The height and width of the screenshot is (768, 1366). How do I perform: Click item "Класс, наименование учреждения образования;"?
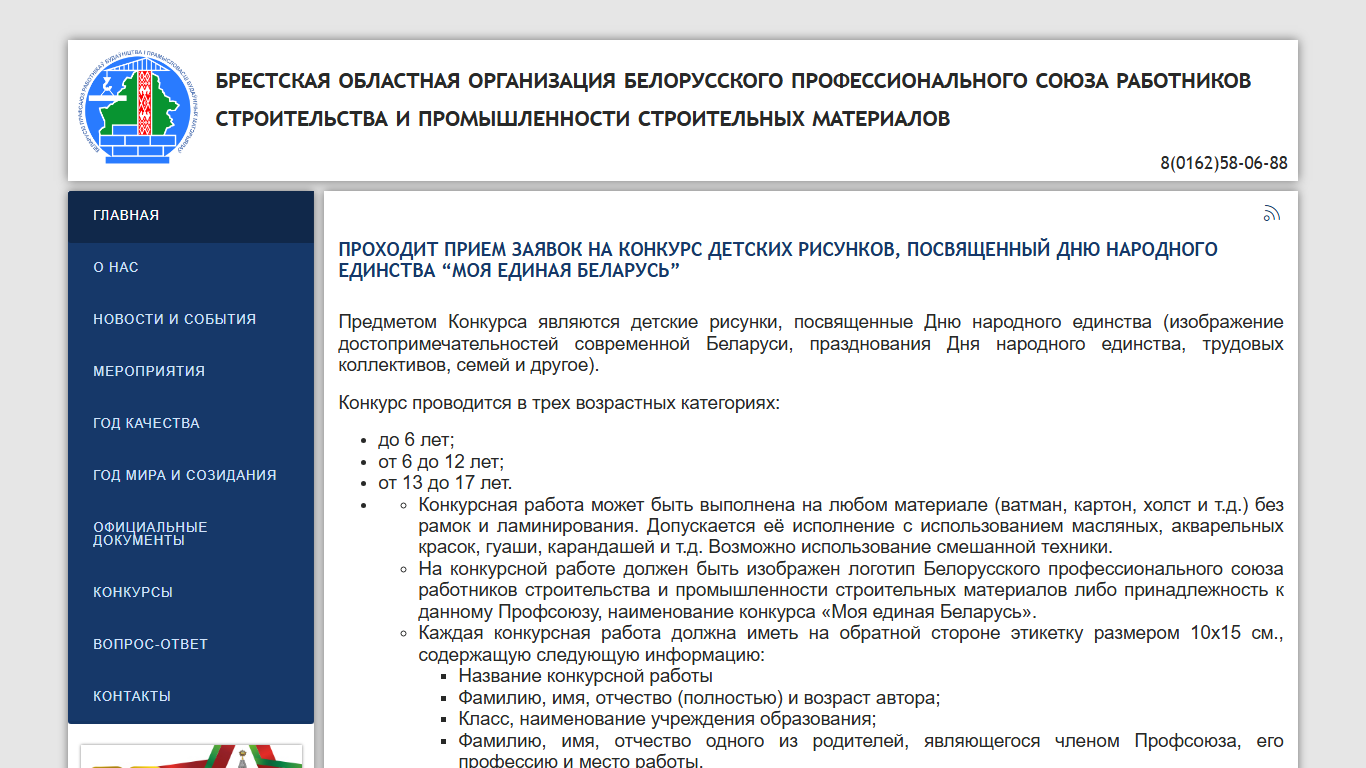click(667, 719)
